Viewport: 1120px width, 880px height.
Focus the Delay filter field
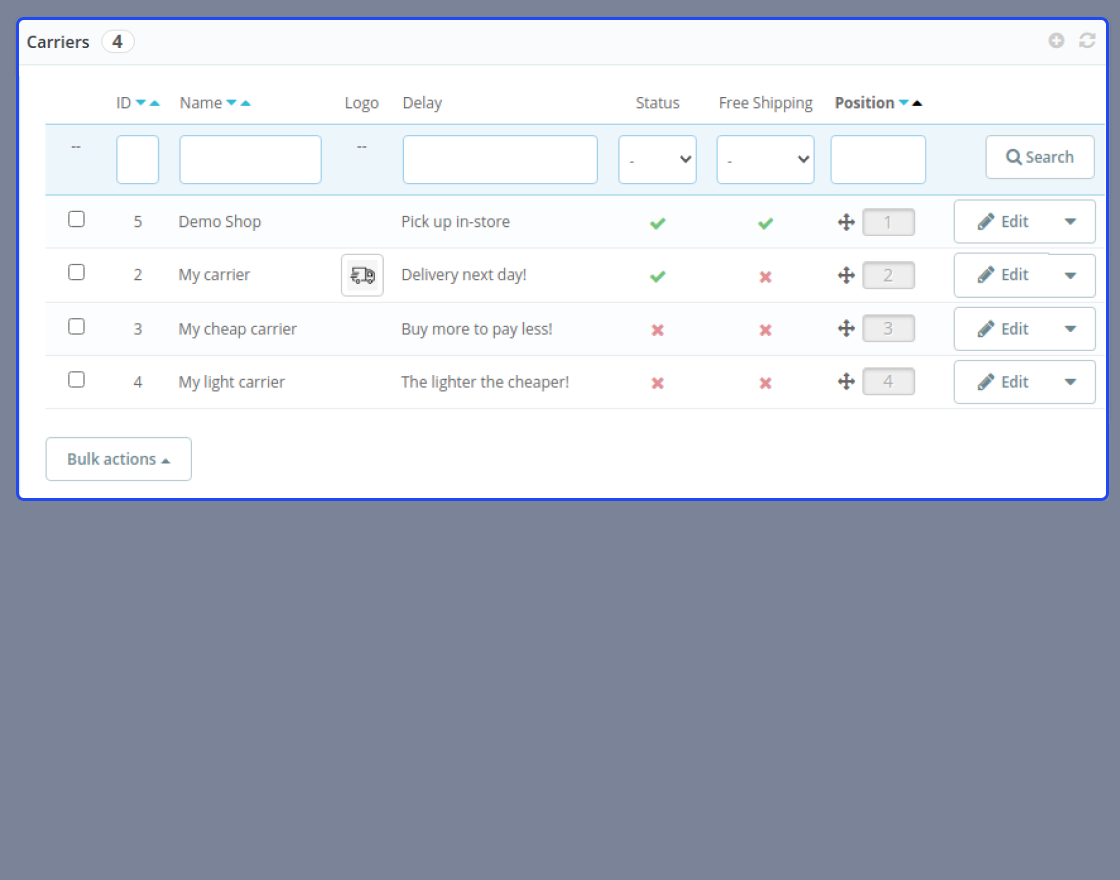pyautogui.click(x=500, y=159)
